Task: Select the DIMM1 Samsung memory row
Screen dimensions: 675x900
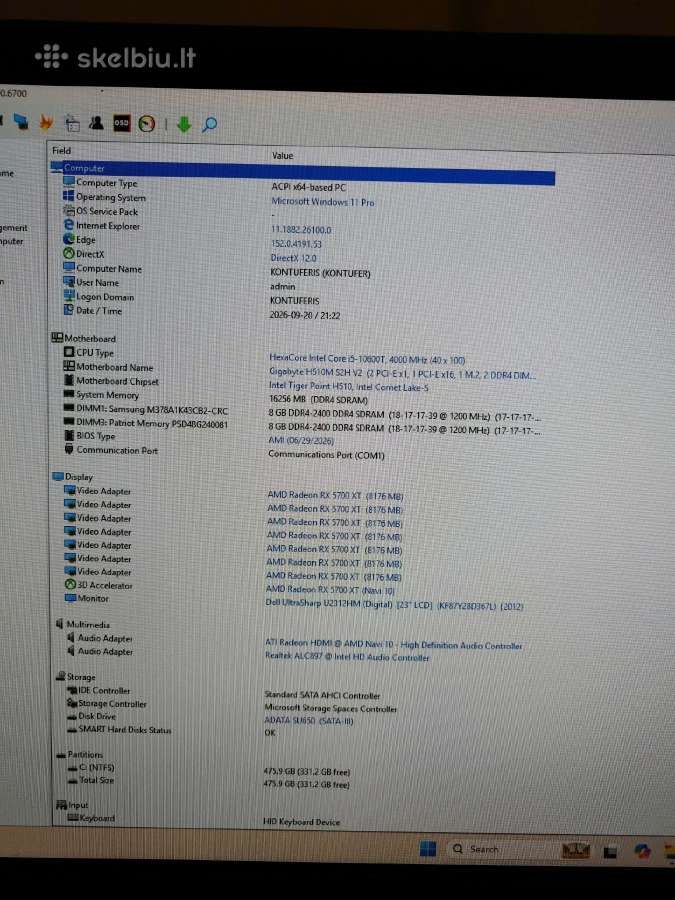Action: pyautogui.click(x=152, y=410)
